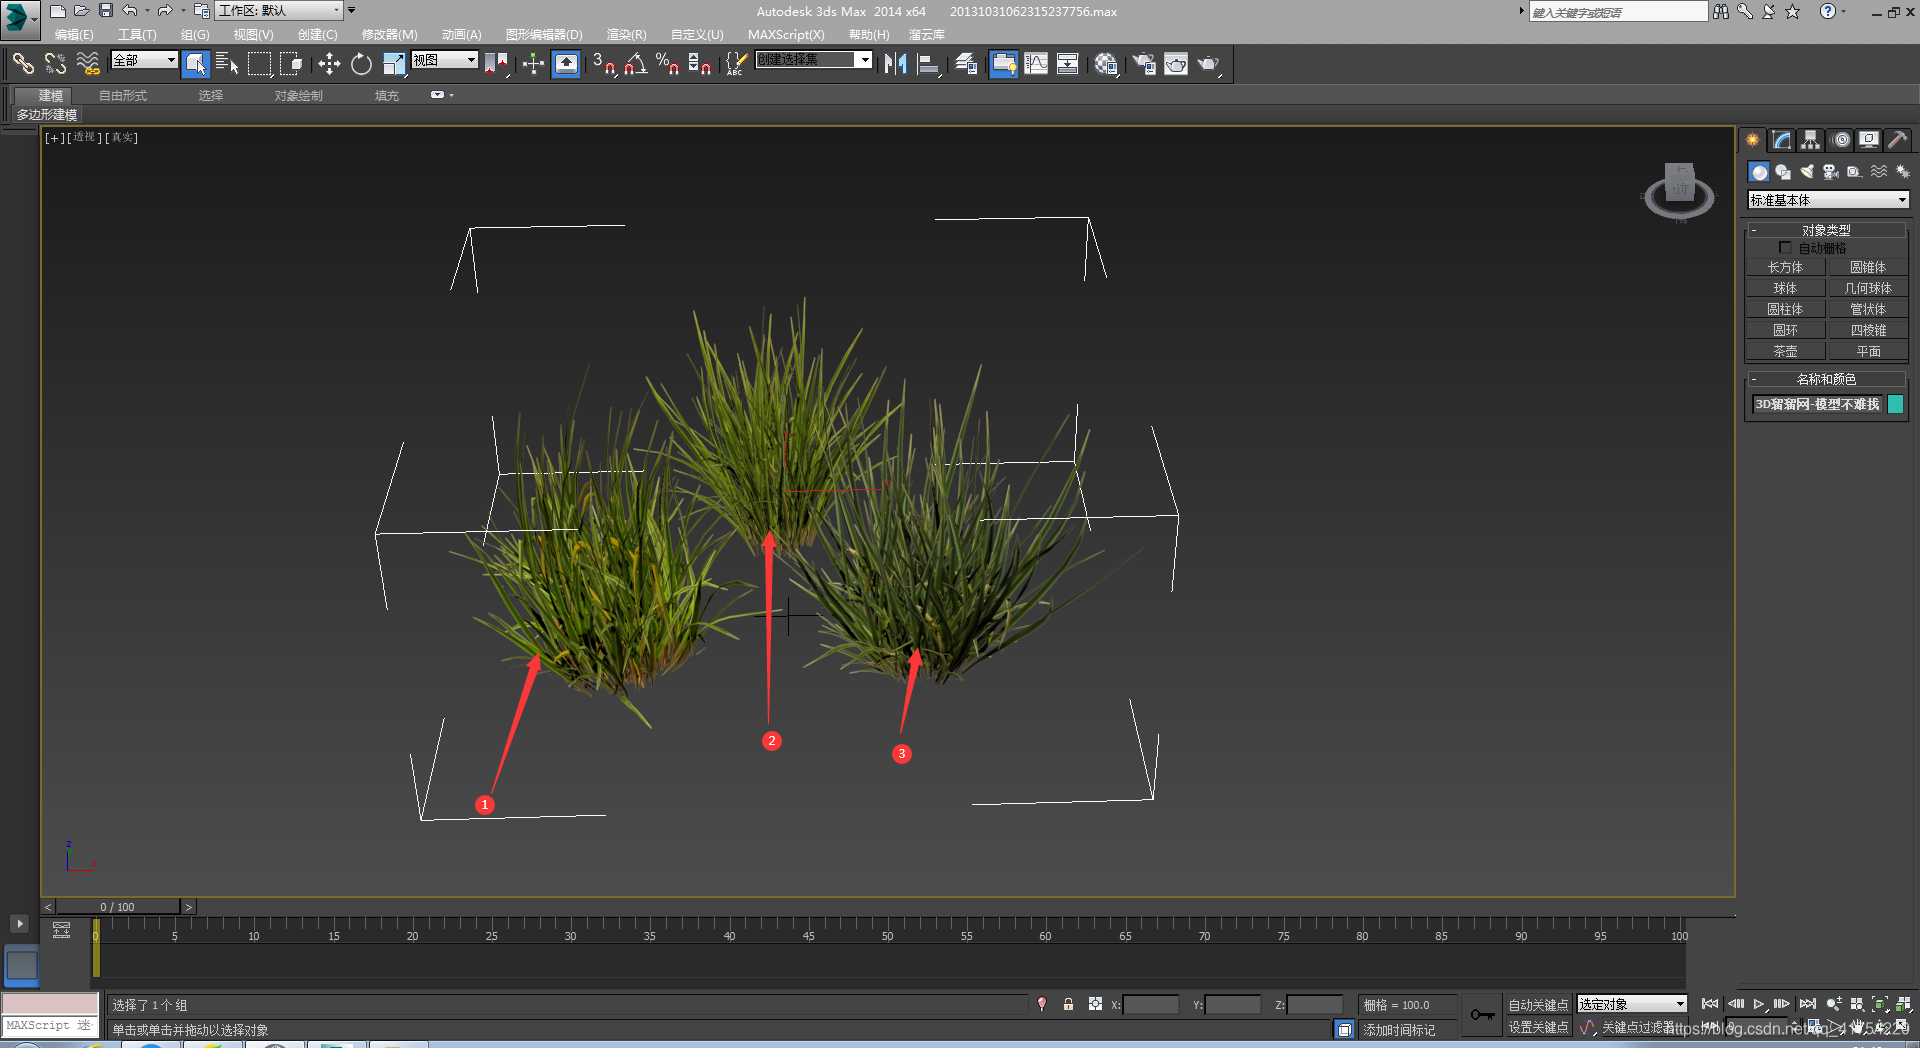The height and width of the screenshot is (1048, 1920).
Task: Select the Rotate tool in the main toolbar
Action: [x=361, y=64]
